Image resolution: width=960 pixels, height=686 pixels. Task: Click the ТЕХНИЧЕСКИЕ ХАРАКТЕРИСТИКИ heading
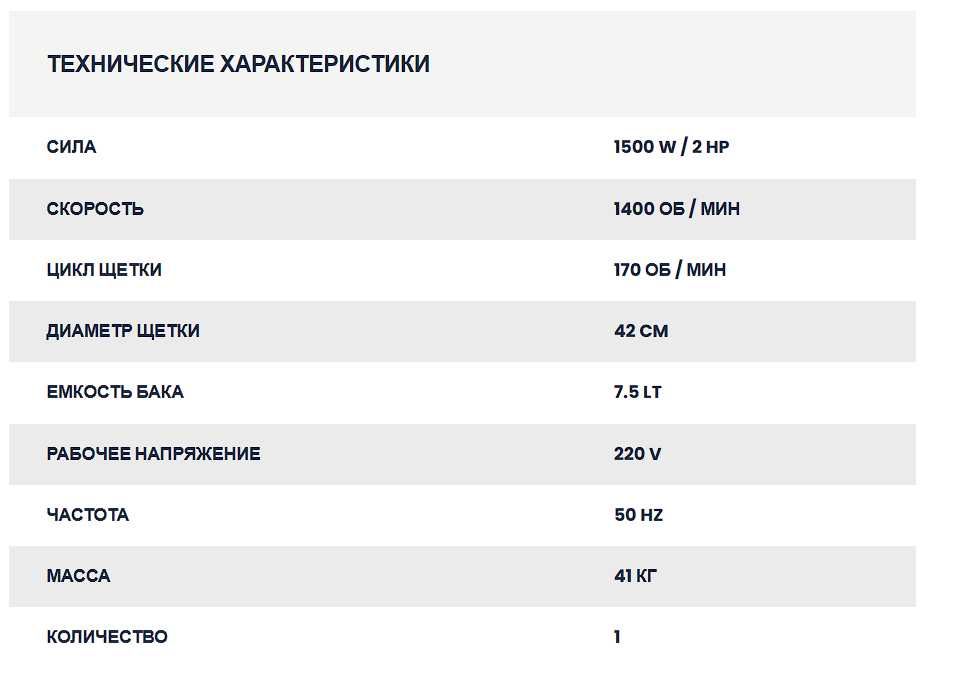click(238, 64)
